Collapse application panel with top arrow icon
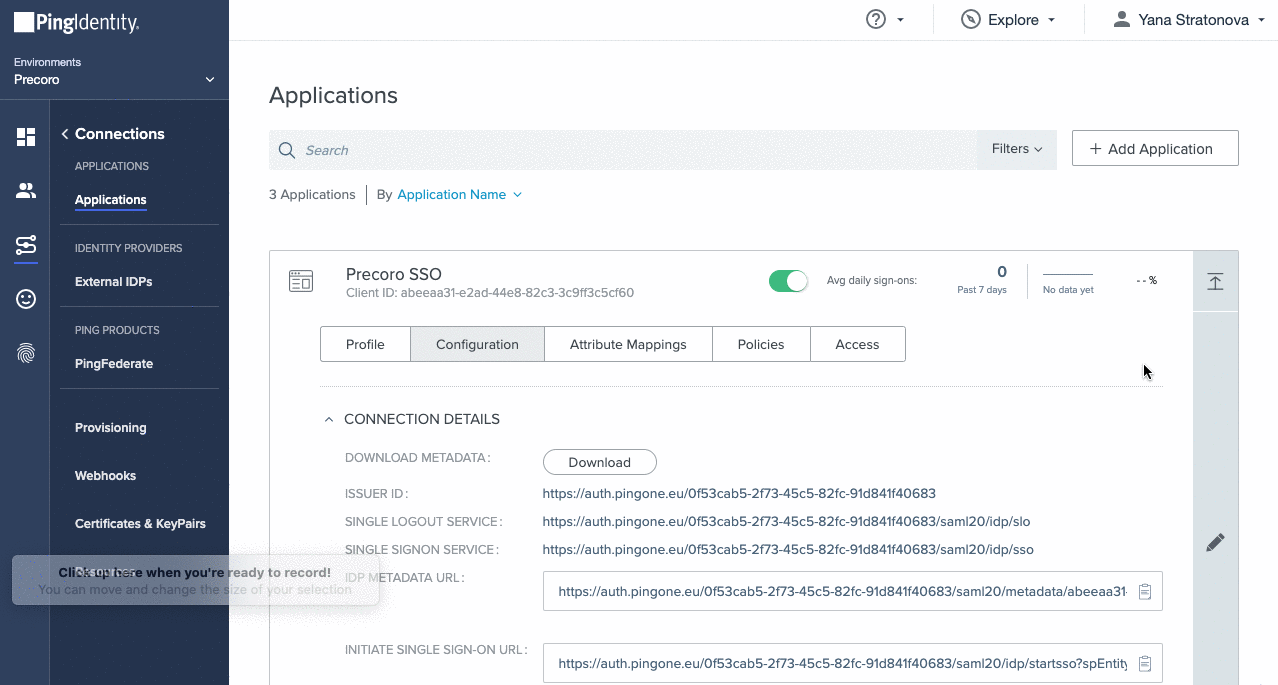The width and height of the screenshot is (1278, 685). tap(1215, 281)
